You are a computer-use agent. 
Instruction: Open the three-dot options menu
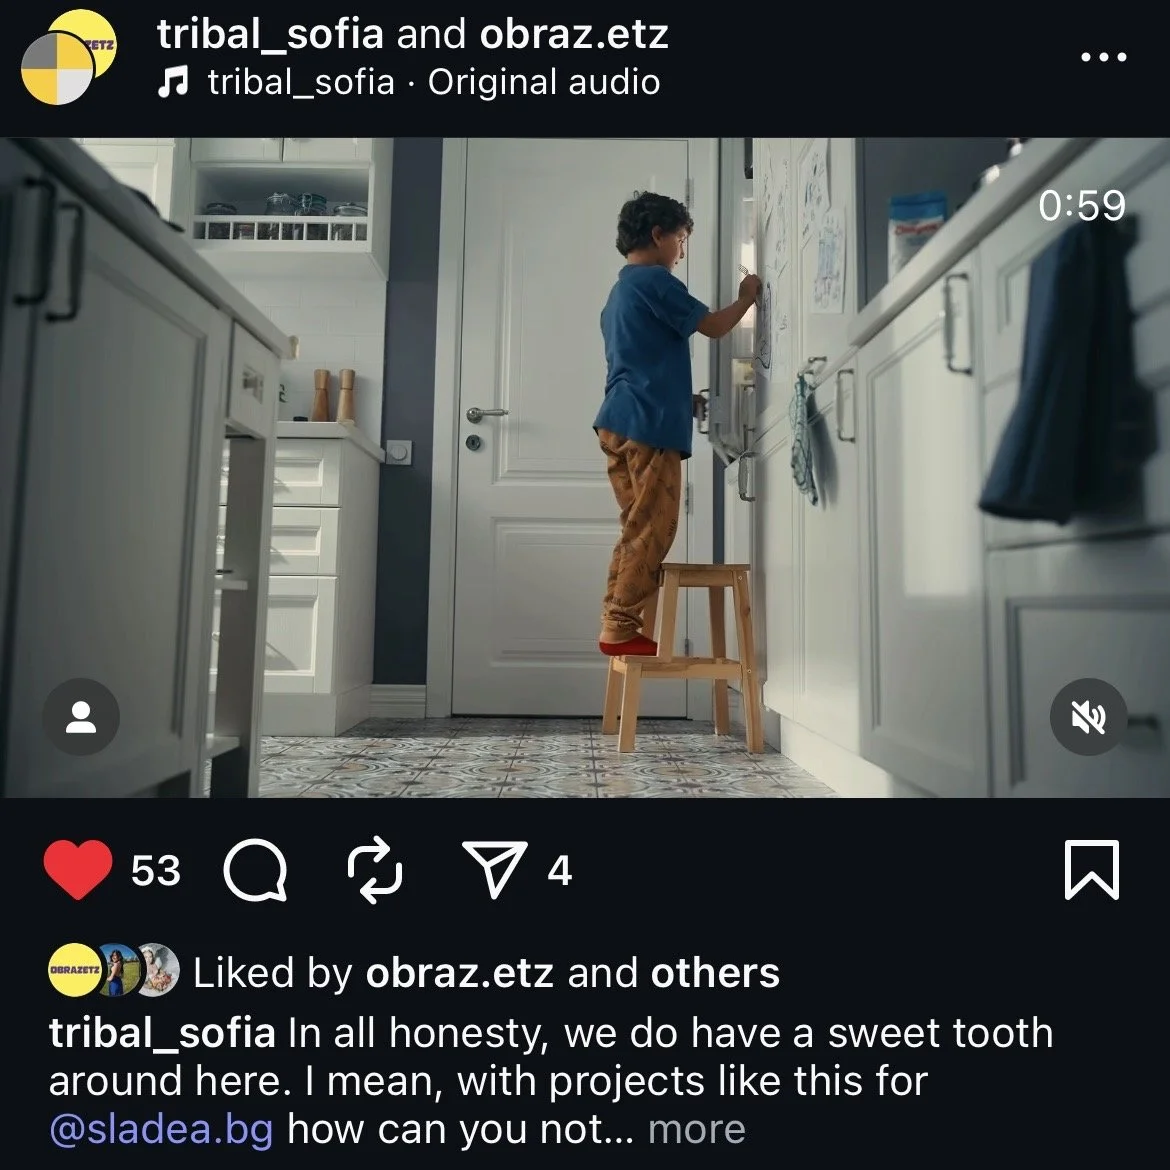pyautogui.click(x=1104, y=57)
